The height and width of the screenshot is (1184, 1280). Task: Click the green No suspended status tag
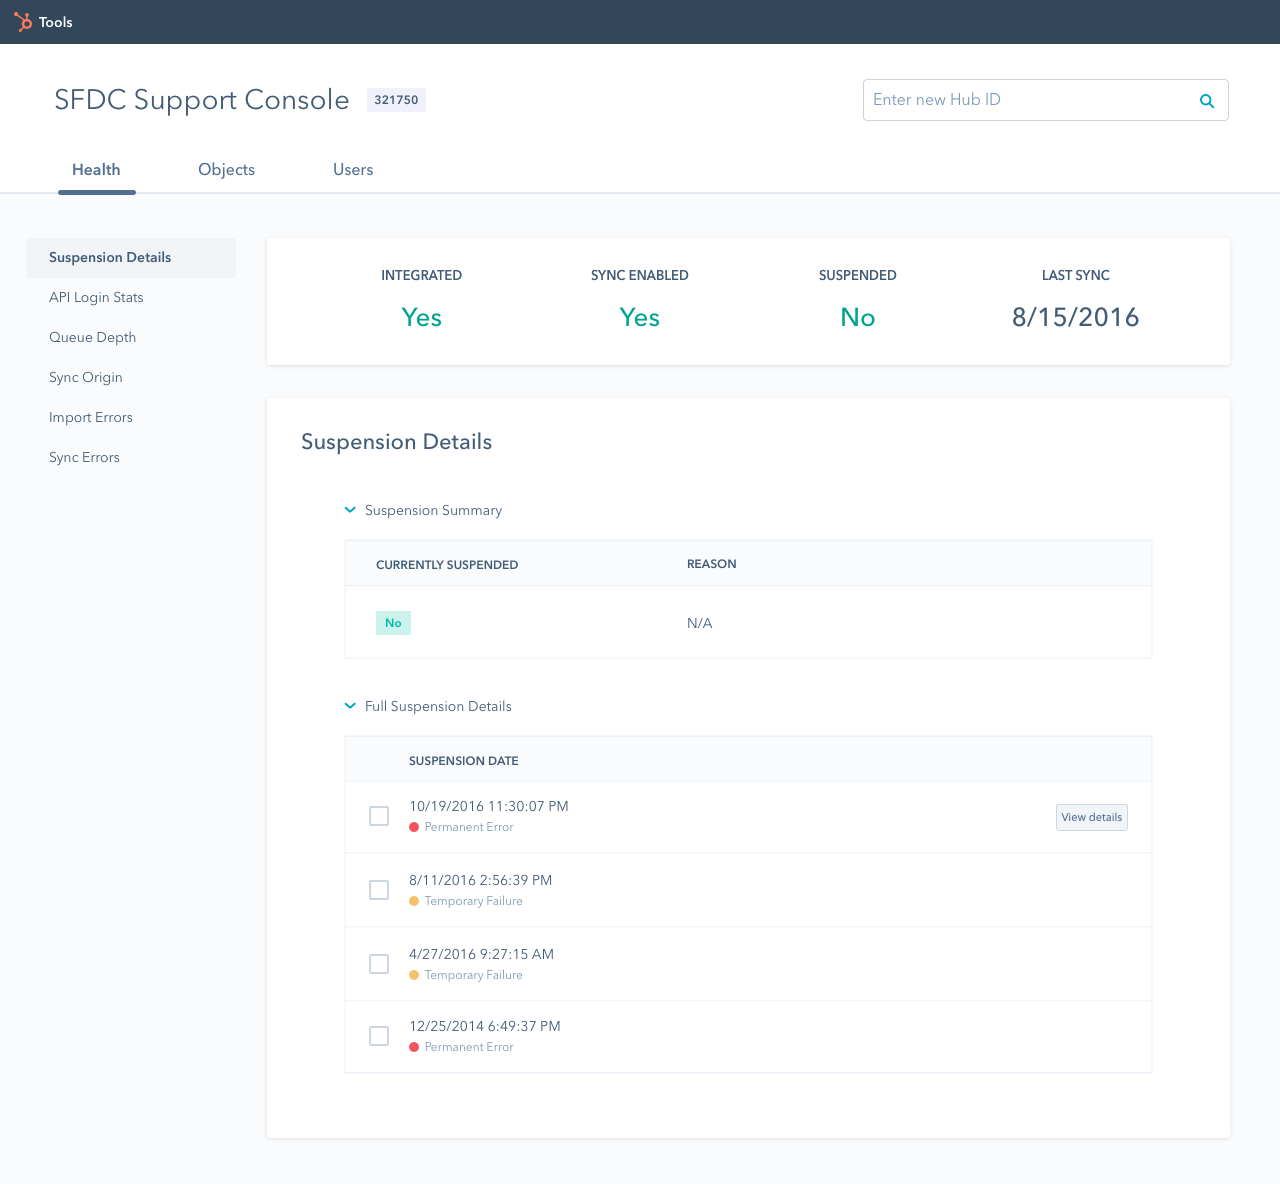pyautogui.click(x=393, y=623)
